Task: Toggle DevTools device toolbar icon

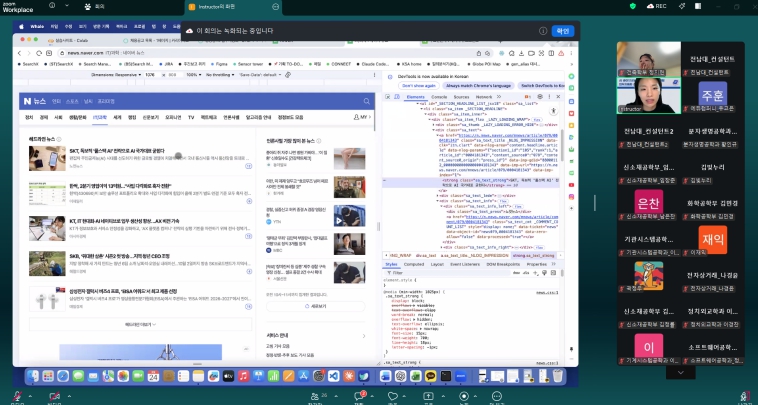Action: pos(396,97)
